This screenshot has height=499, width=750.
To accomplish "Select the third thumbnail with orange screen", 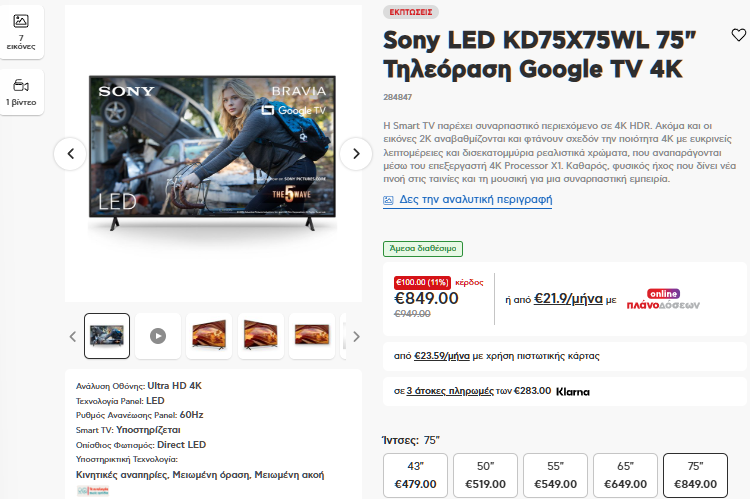I will [x=209, y=336].
